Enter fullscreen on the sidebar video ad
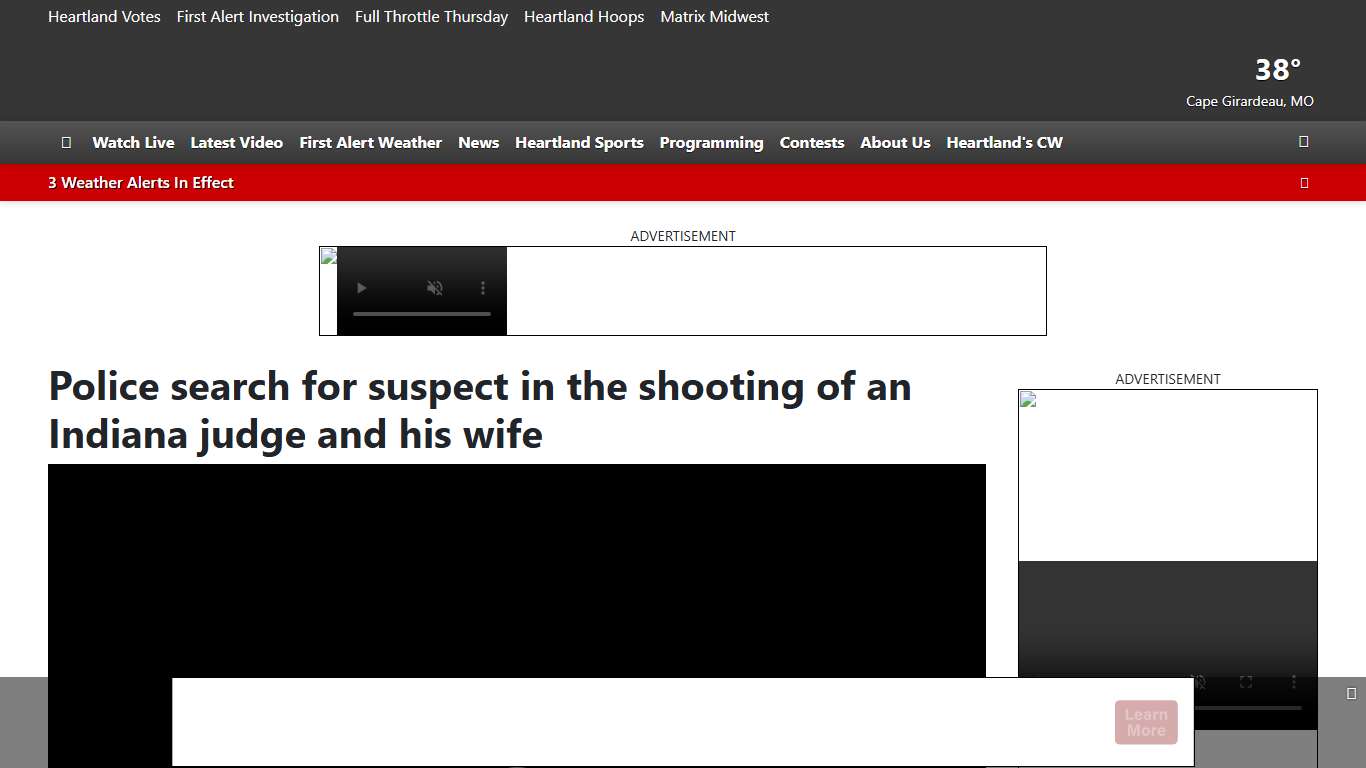1366x768 pixels. point(1246,682)
